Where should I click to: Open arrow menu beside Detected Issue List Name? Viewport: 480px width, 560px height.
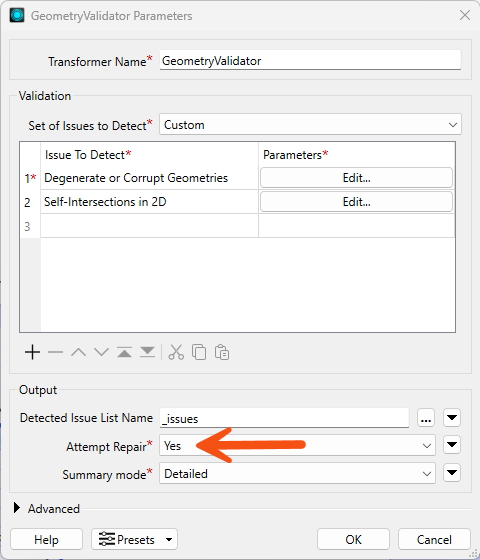pyautogui.click(x=452, y=418)
